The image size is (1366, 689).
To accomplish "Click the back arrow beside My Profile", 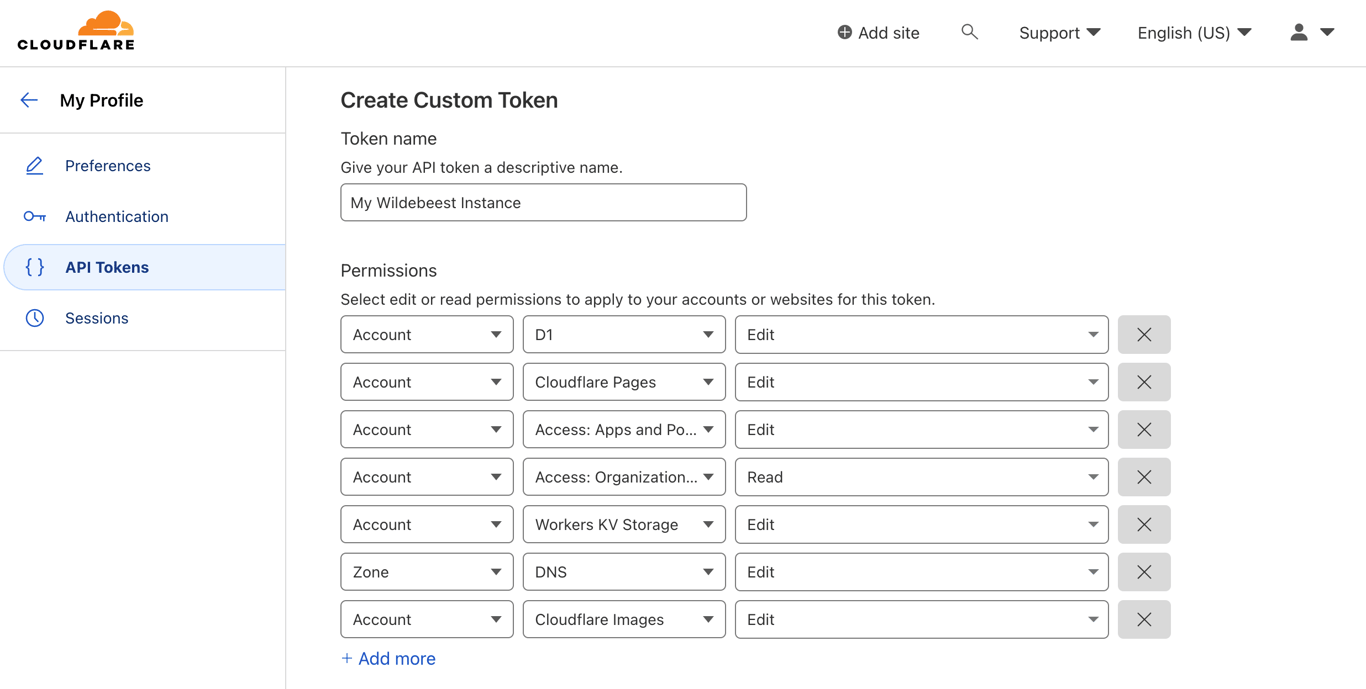I will point(29,100).
